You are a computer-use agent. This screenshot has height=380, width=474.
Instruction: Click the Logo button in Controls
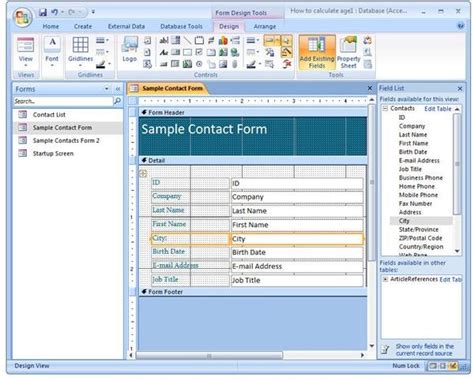130,49
